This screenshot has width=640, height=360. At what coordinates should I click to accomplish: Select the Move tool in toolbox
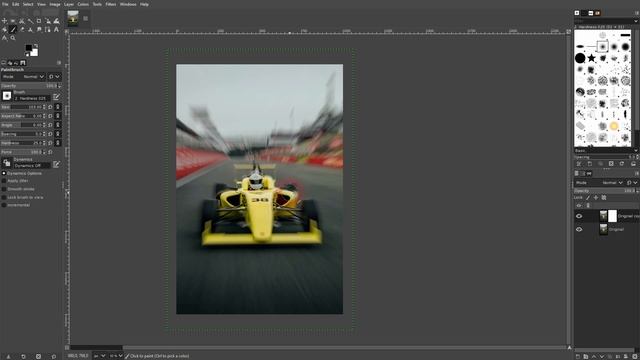[x=4, y=21]
